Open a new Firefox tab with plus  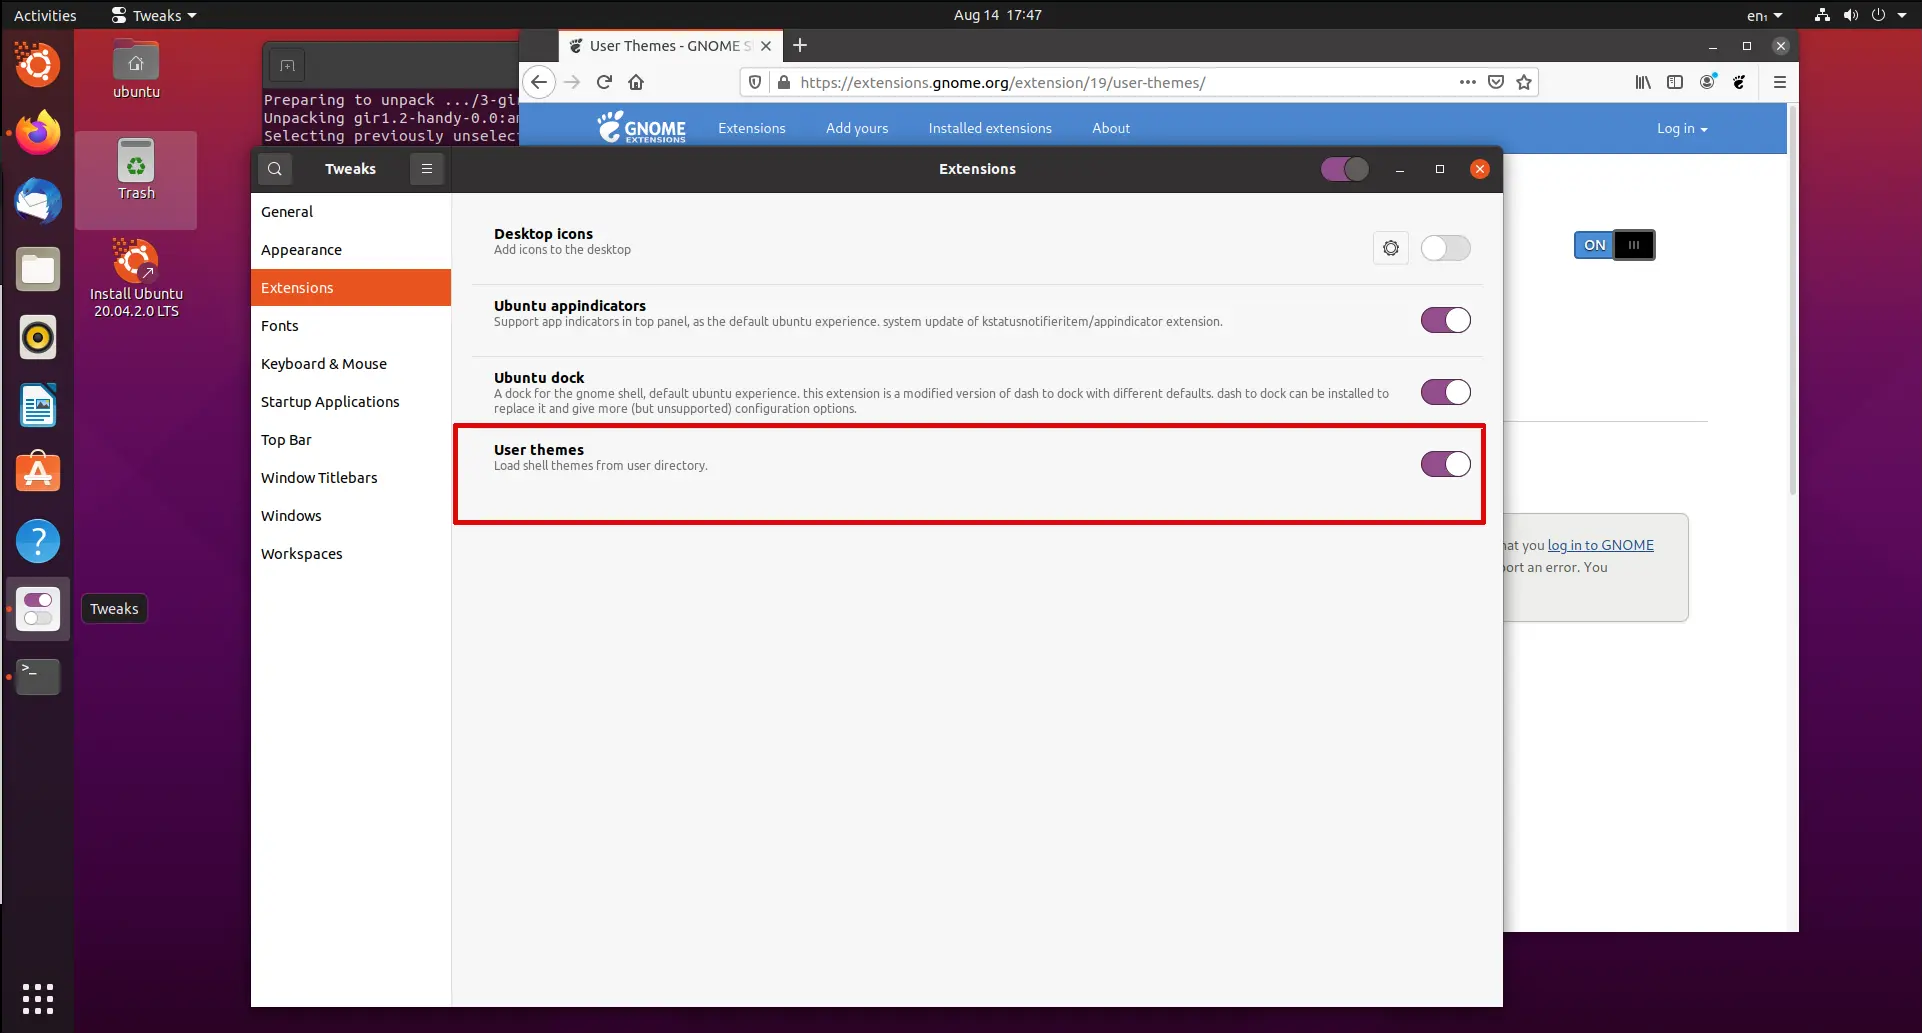click(x=800, y=45)
